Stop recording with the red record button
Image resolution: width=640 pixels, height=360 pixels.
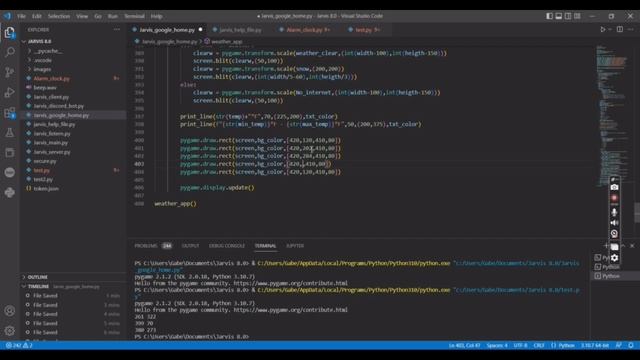[614, 198]
